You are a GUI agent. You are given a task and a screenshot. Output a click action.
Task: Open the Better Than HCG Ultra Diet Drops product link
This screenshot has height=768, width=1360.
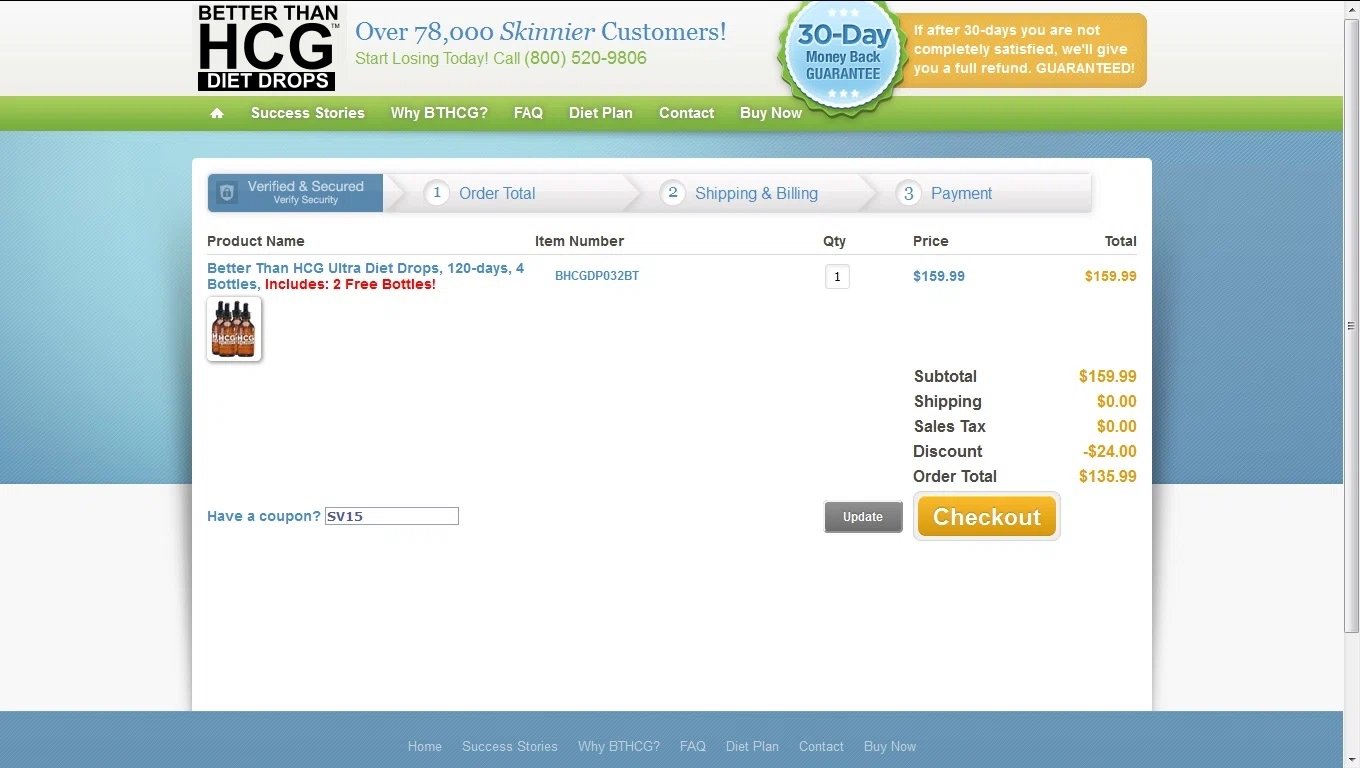365,276
